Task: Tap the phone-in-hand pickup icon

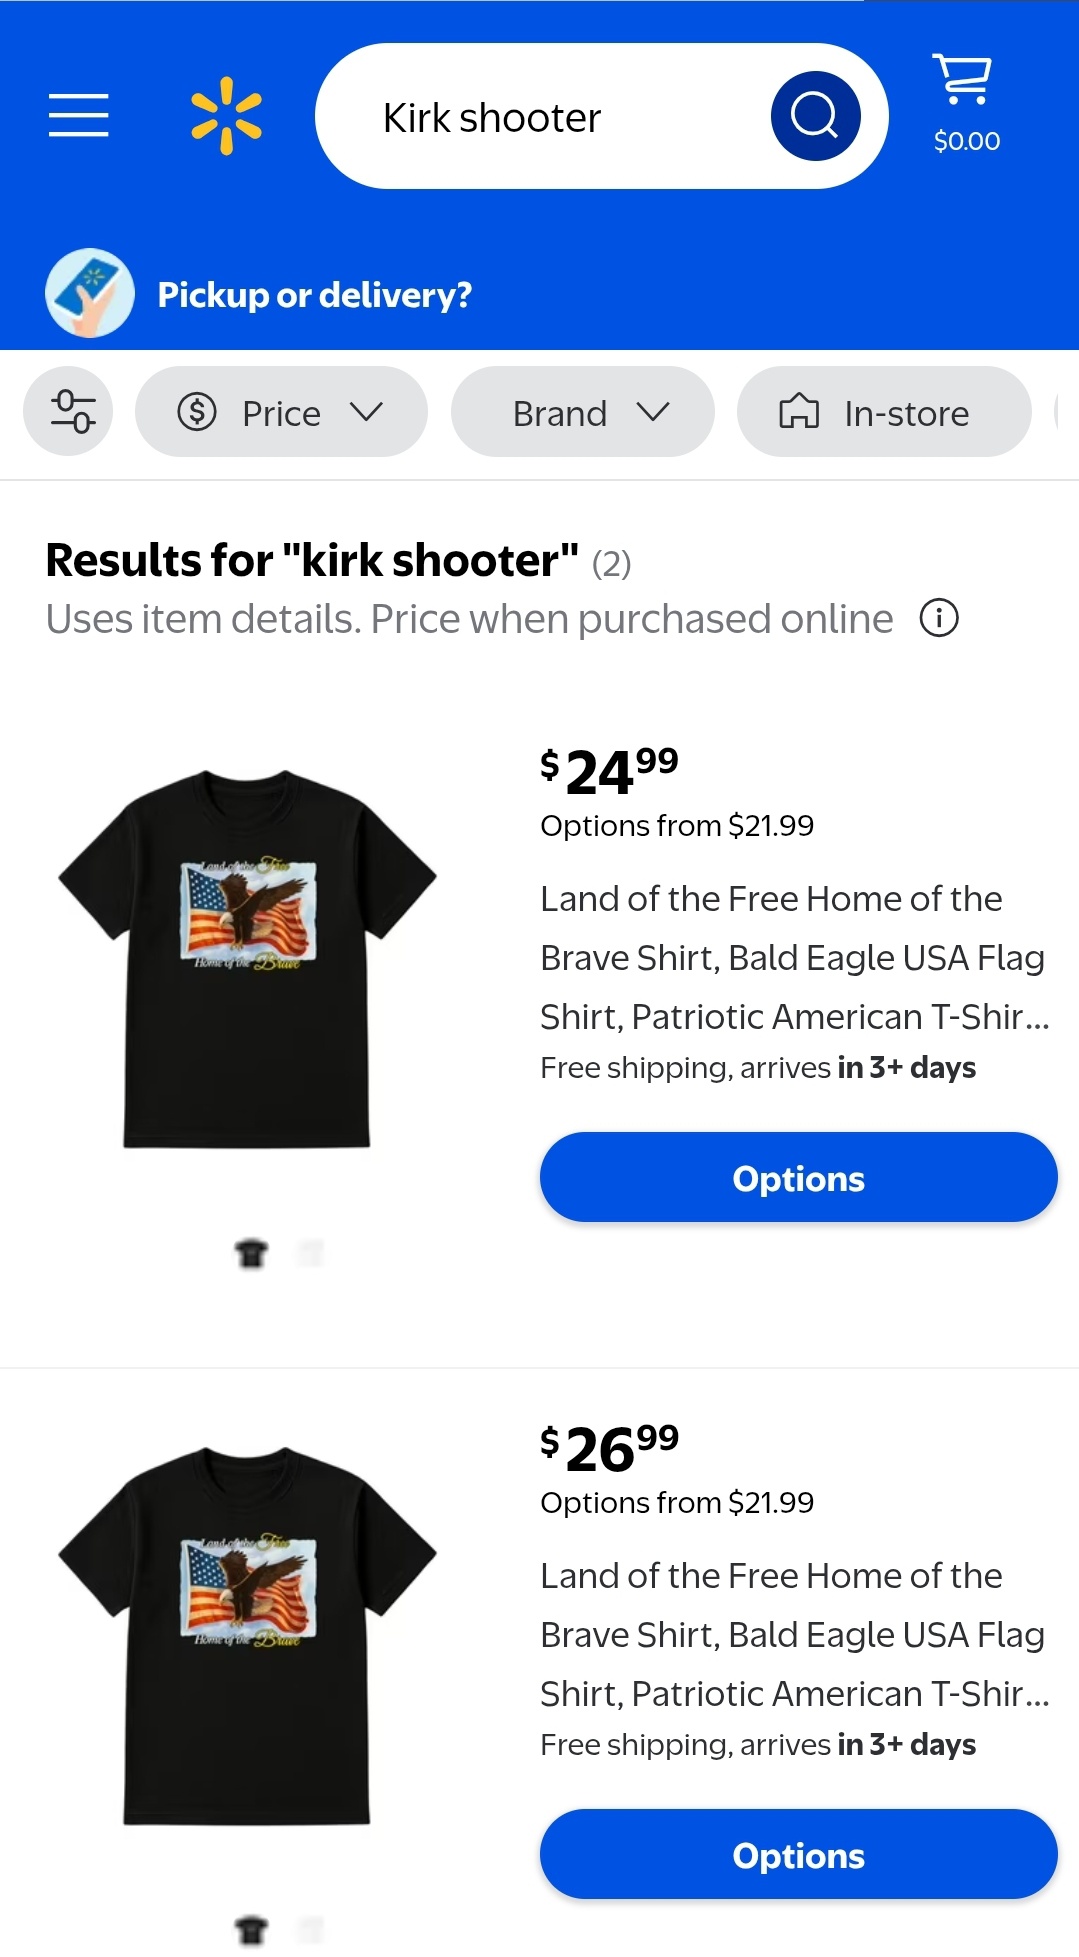Action: point(90,293)
